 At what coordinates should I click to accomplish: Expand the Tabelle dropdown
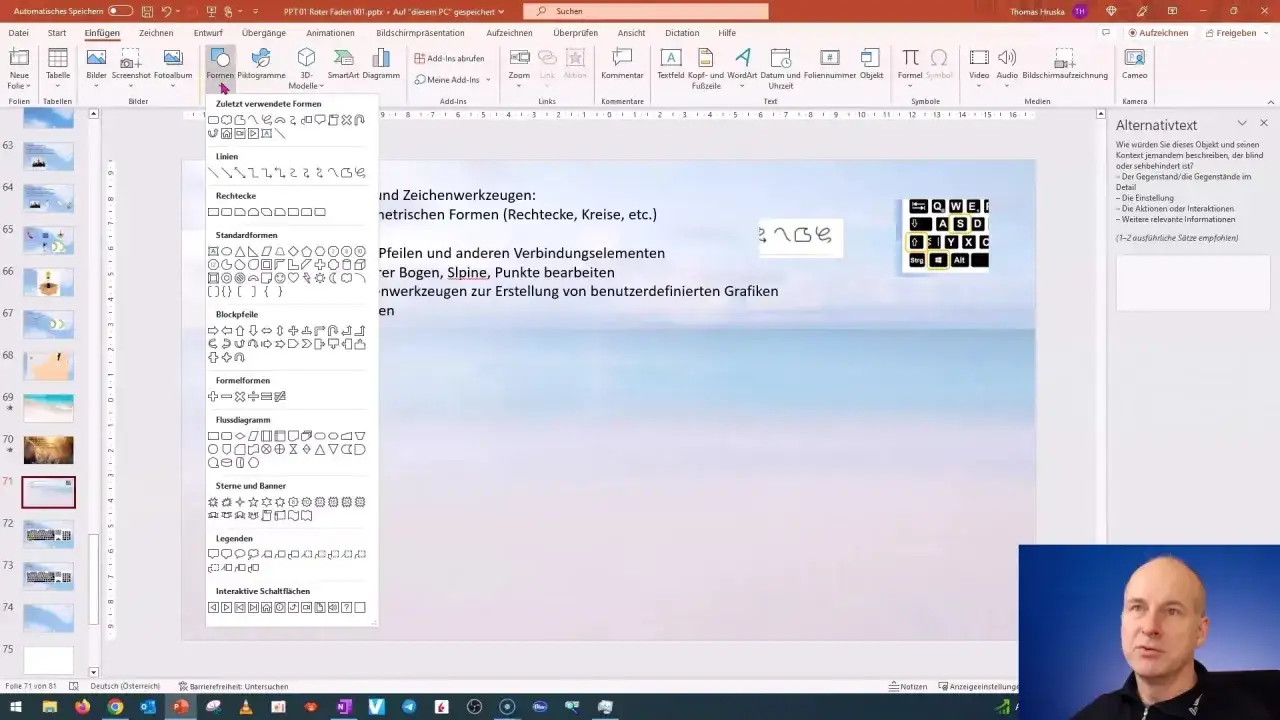pos(58,86)
